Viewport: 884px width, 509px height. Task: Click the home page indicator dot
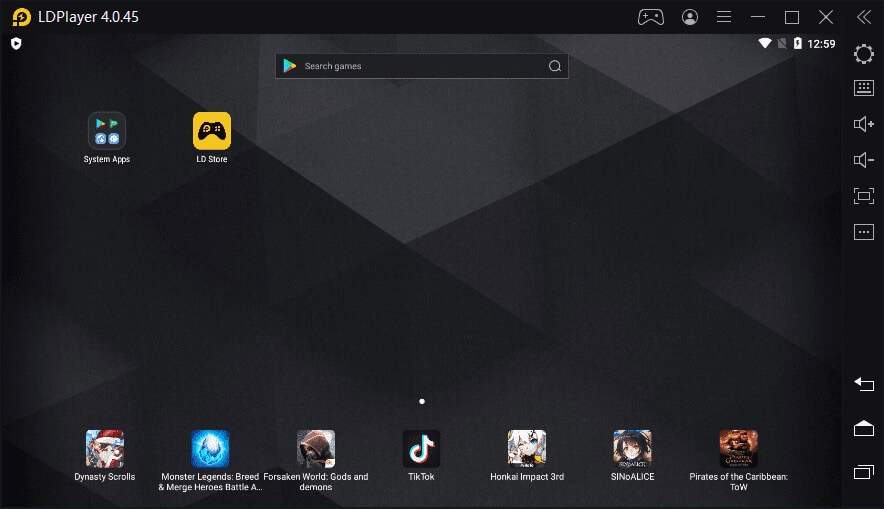pos(422,401)
